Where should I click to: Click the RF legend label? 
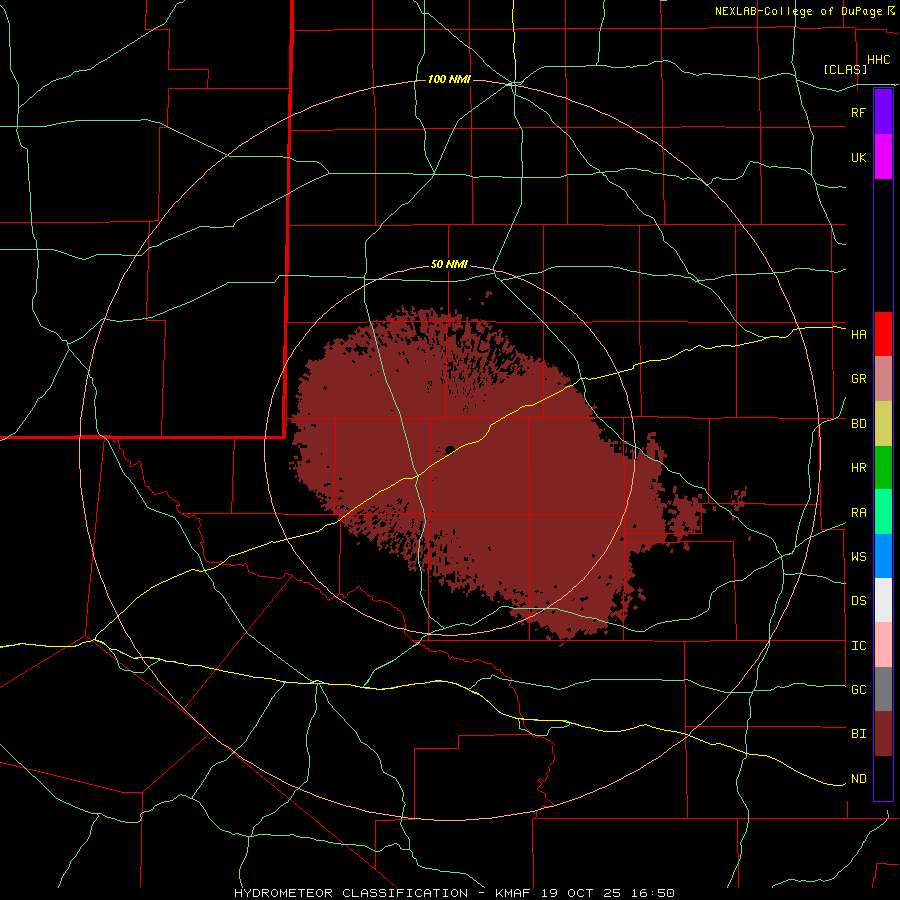859,112
